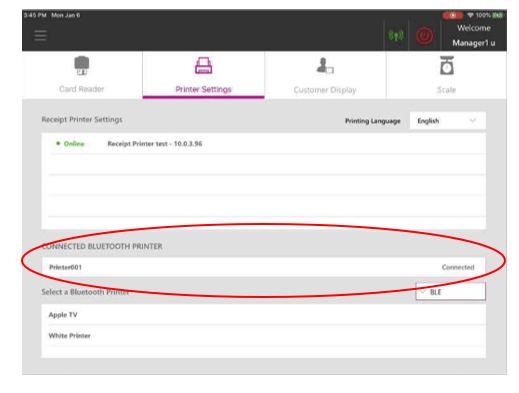Open the Card Reader tab

82,75
